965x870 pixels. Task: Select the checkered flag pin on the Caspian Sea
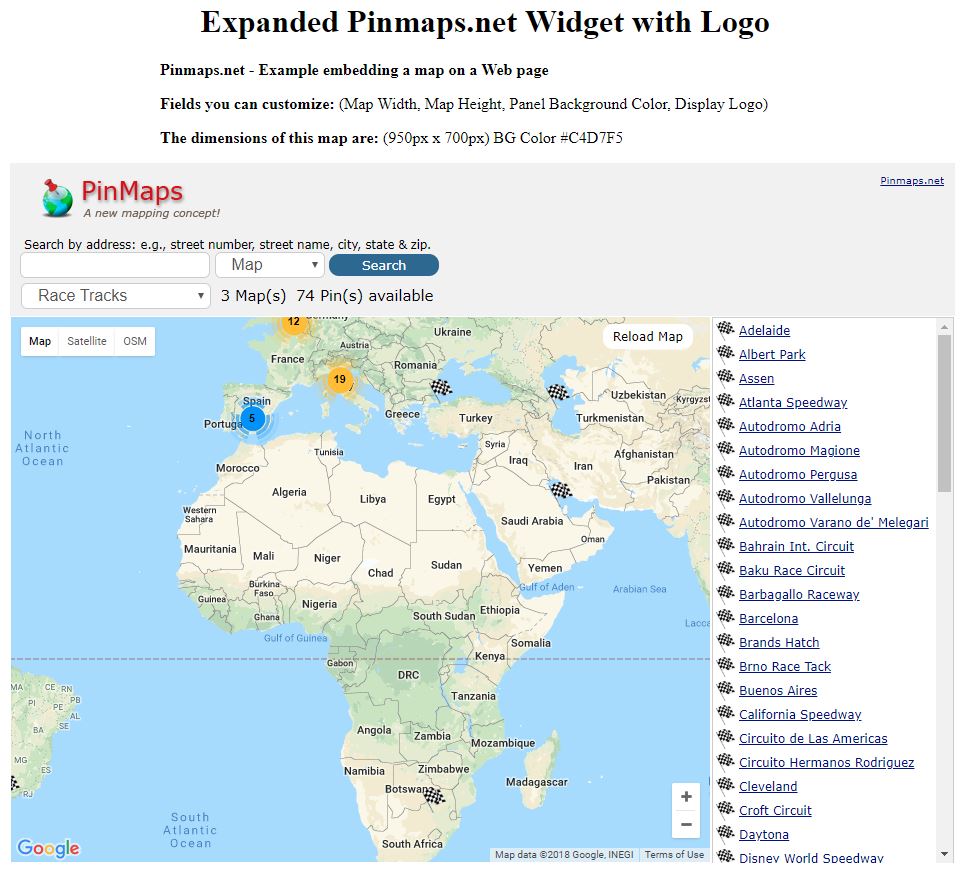(x=558, y=391)
